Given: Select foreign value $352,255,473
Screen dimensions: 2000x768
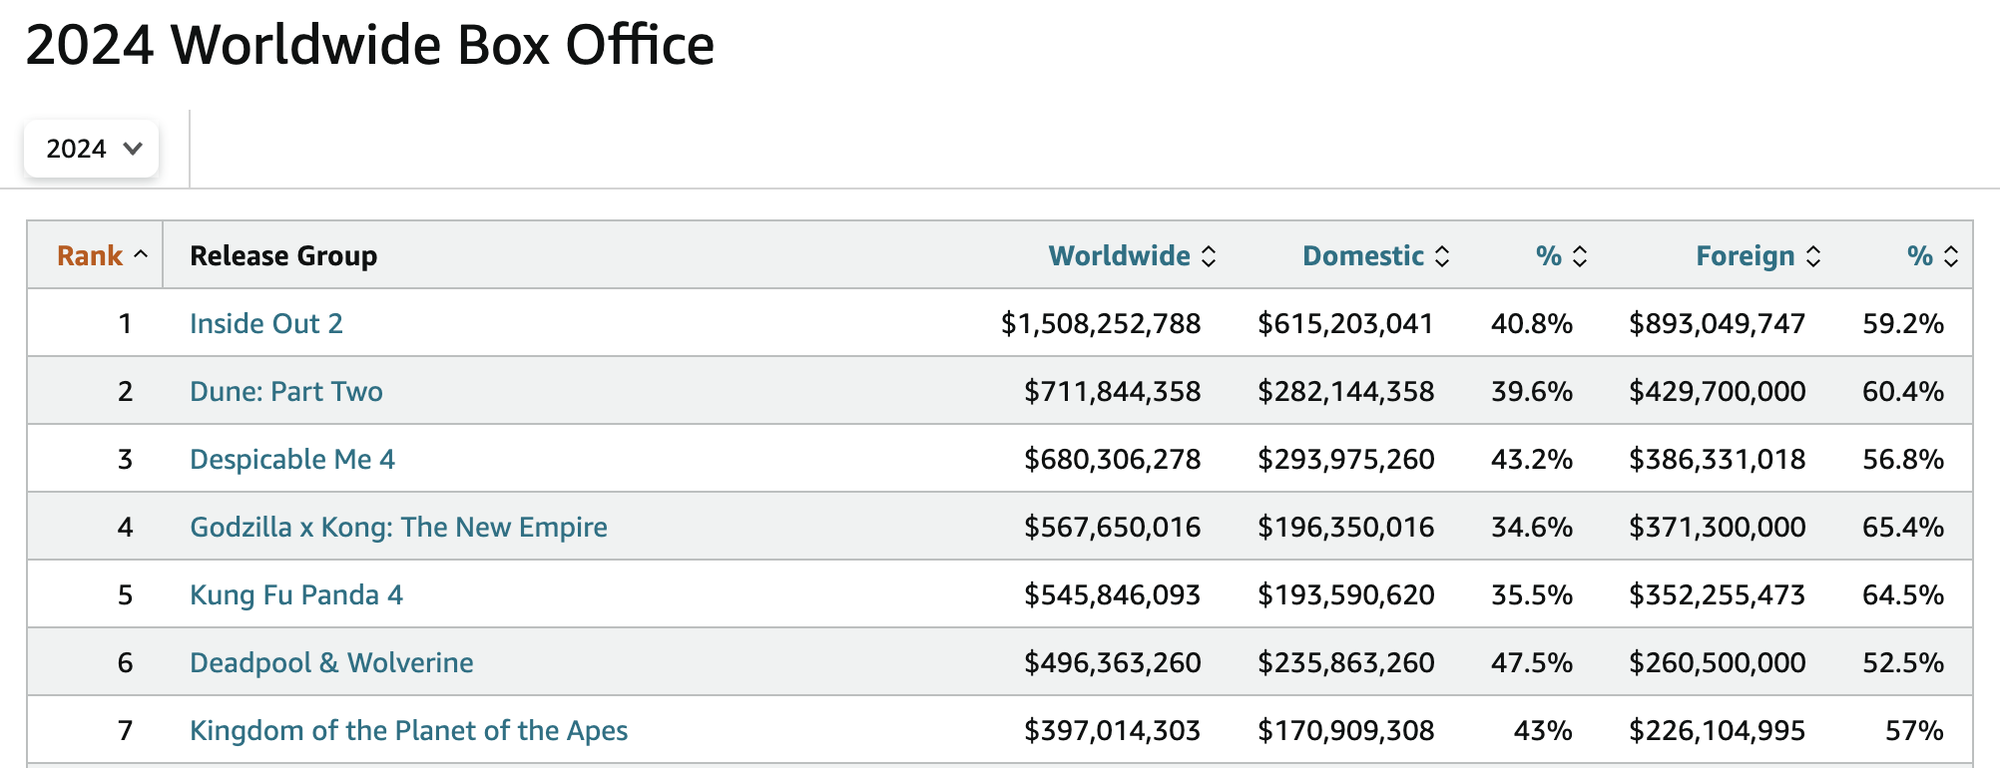Looking at the screenshot, I should (x=1717, y=596).
